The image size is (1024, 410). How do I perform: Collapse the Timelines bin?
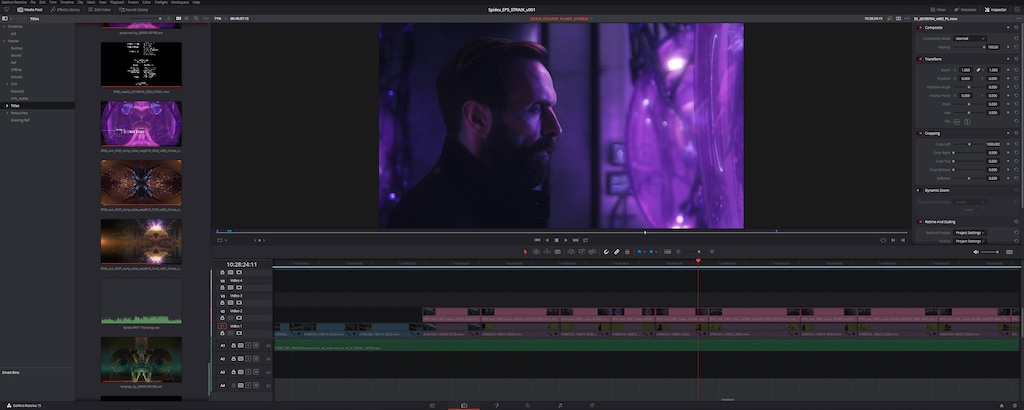[4, 27]
